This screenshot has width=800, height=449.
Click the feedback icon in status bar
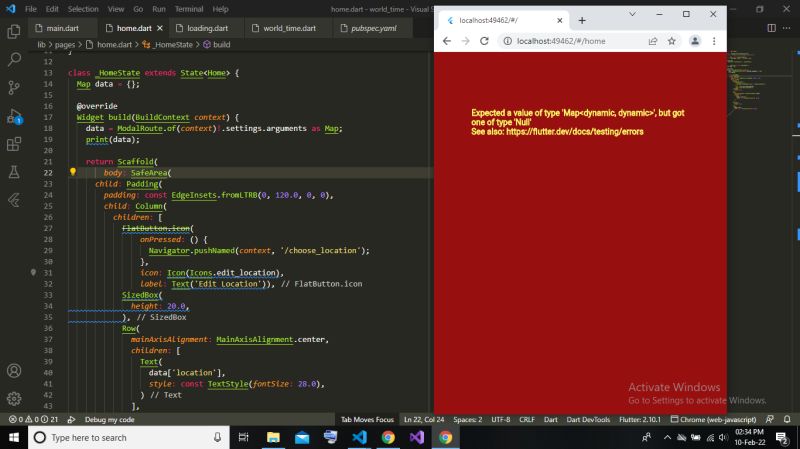point(769,419)
